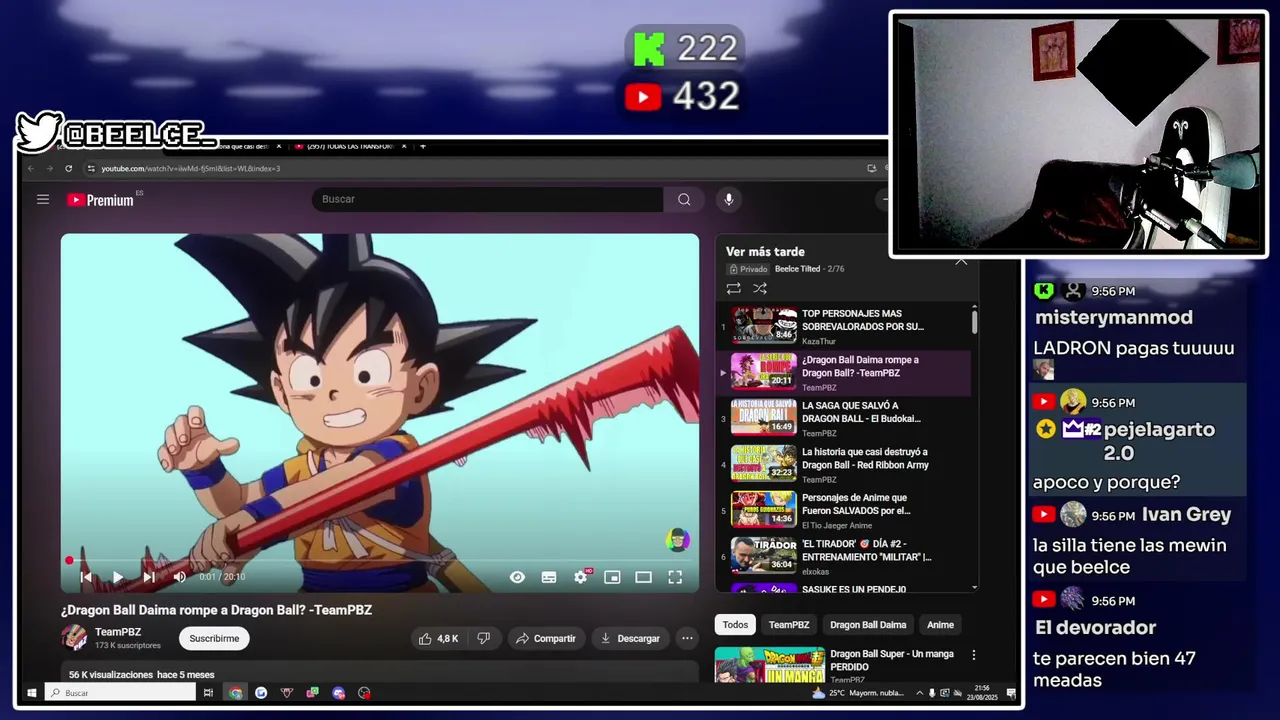
Task: Click the 36:04 elxokas thumbnail
Action: [x=763, y=555]
